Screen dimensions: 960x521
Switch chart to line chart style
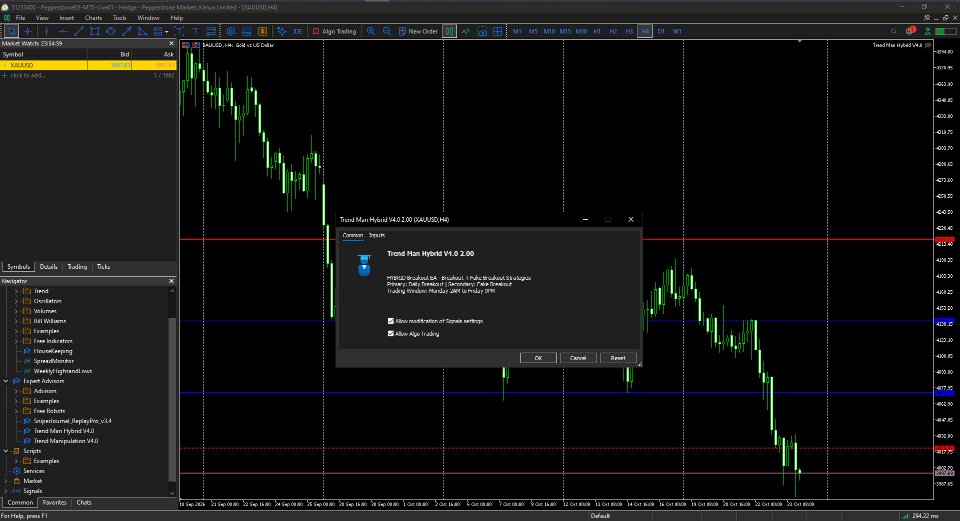(466, 31)
